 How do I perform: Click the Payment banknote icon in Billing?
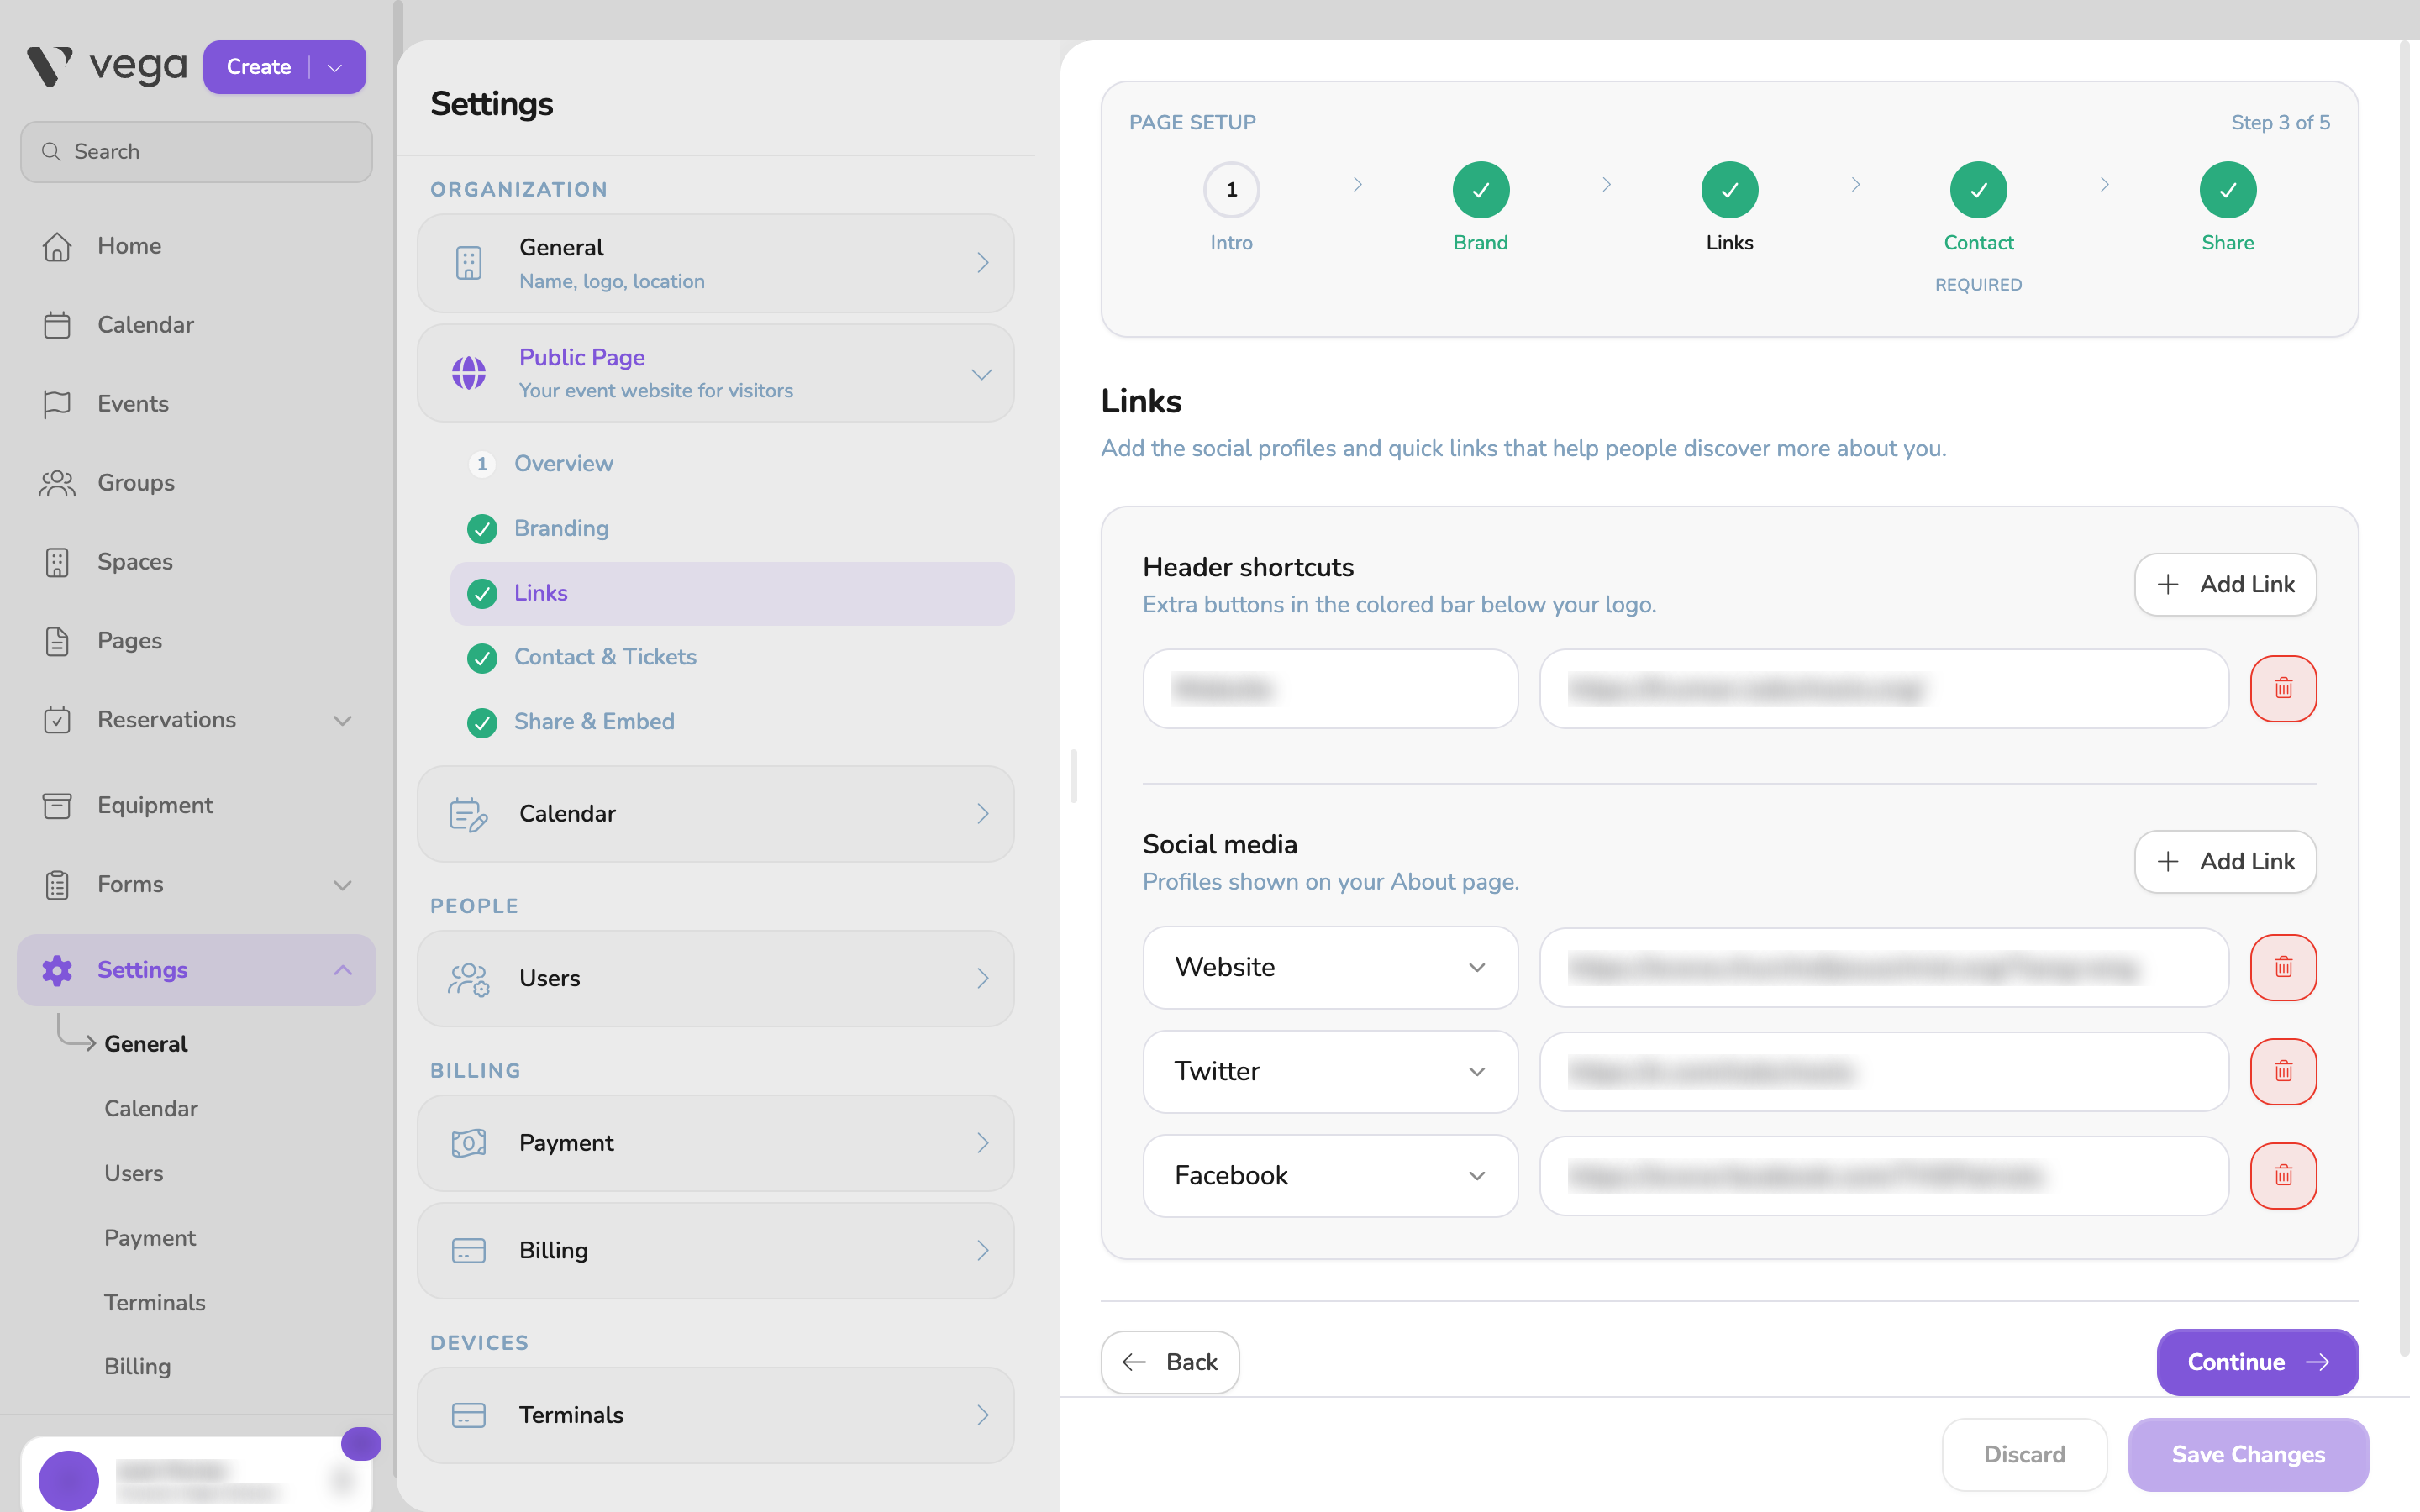pyautogui.click(x=468, y=1143)
